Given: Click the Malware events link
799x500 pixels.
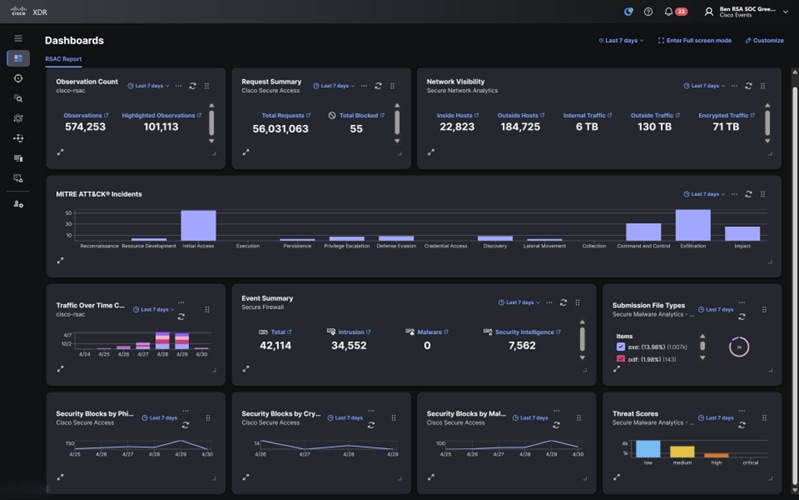Looking at the screenshot, I should click(x=432, y=332).
